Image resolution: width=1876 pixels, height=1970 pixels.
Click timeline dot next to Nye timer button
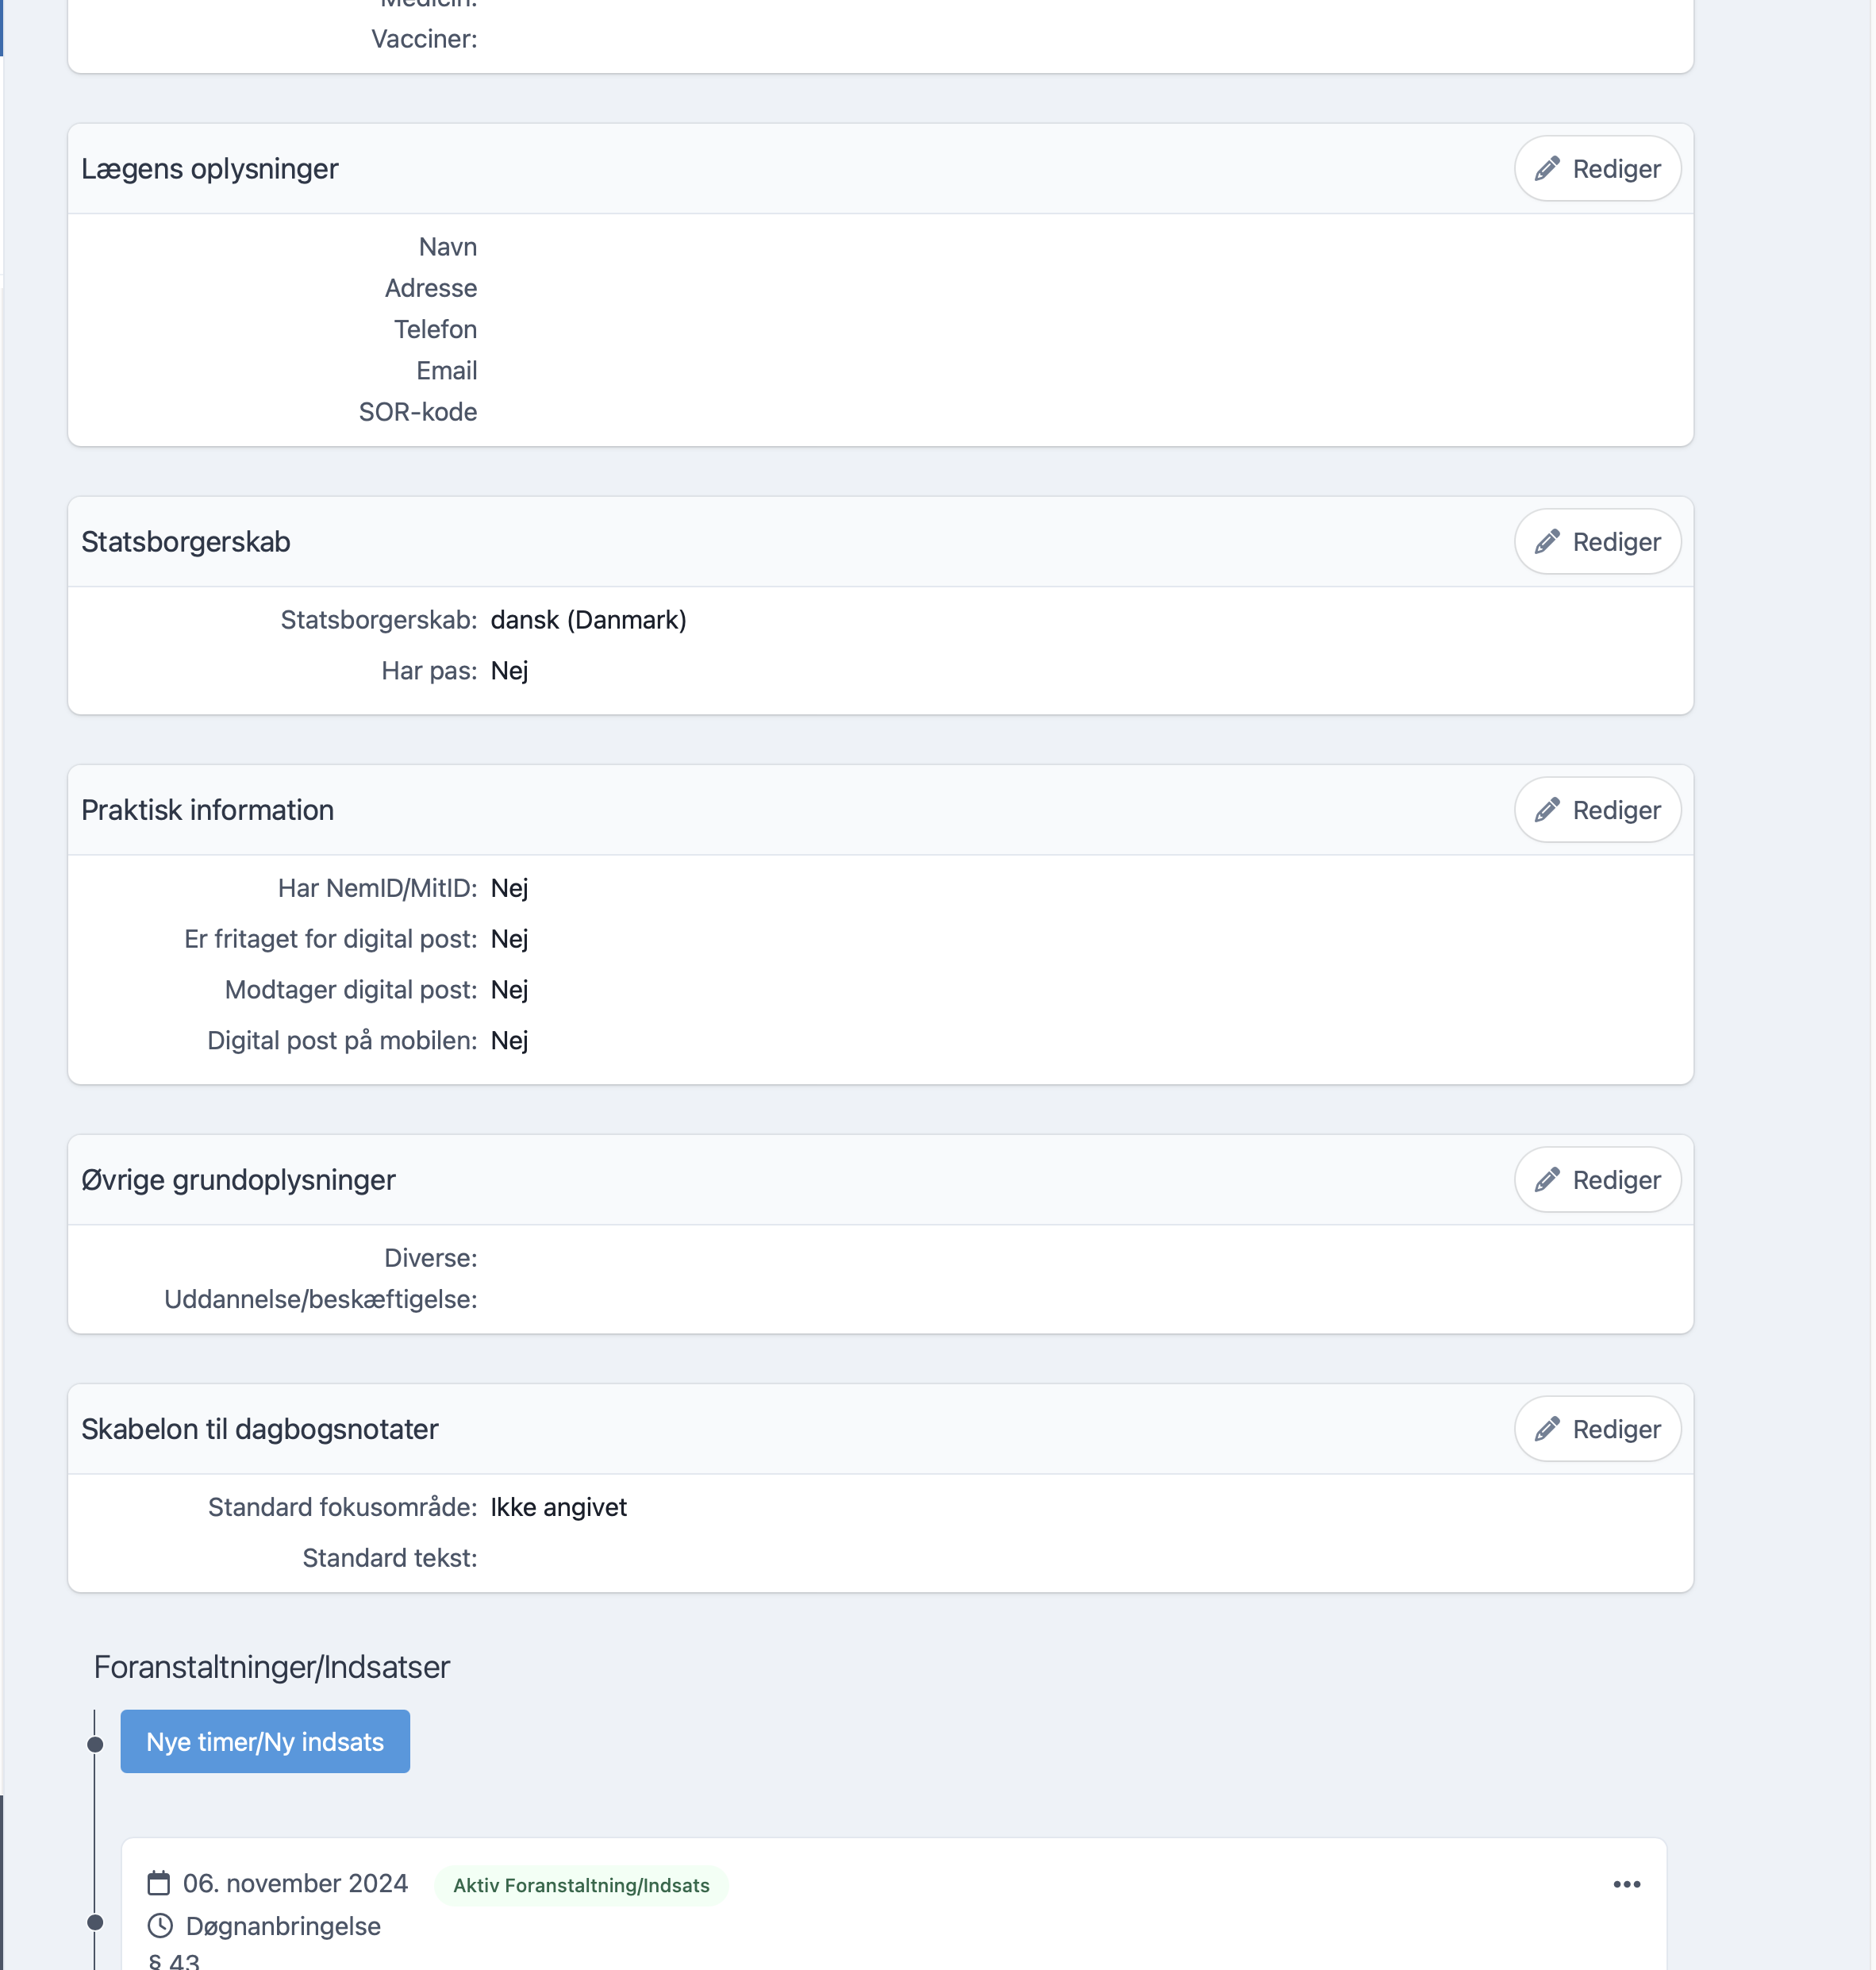tap(95, 1744)
